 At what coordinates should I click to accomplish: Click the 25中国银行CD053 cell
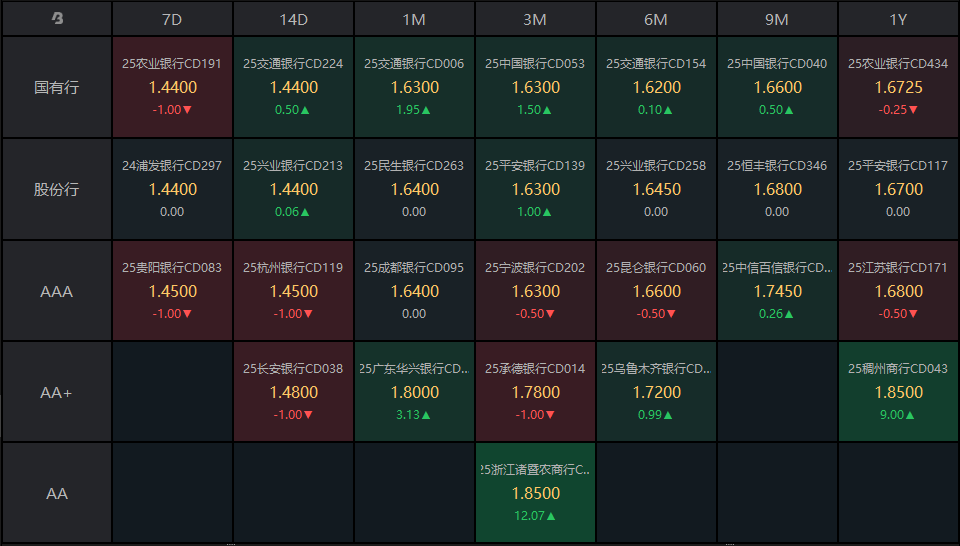(x=535, y=87)
